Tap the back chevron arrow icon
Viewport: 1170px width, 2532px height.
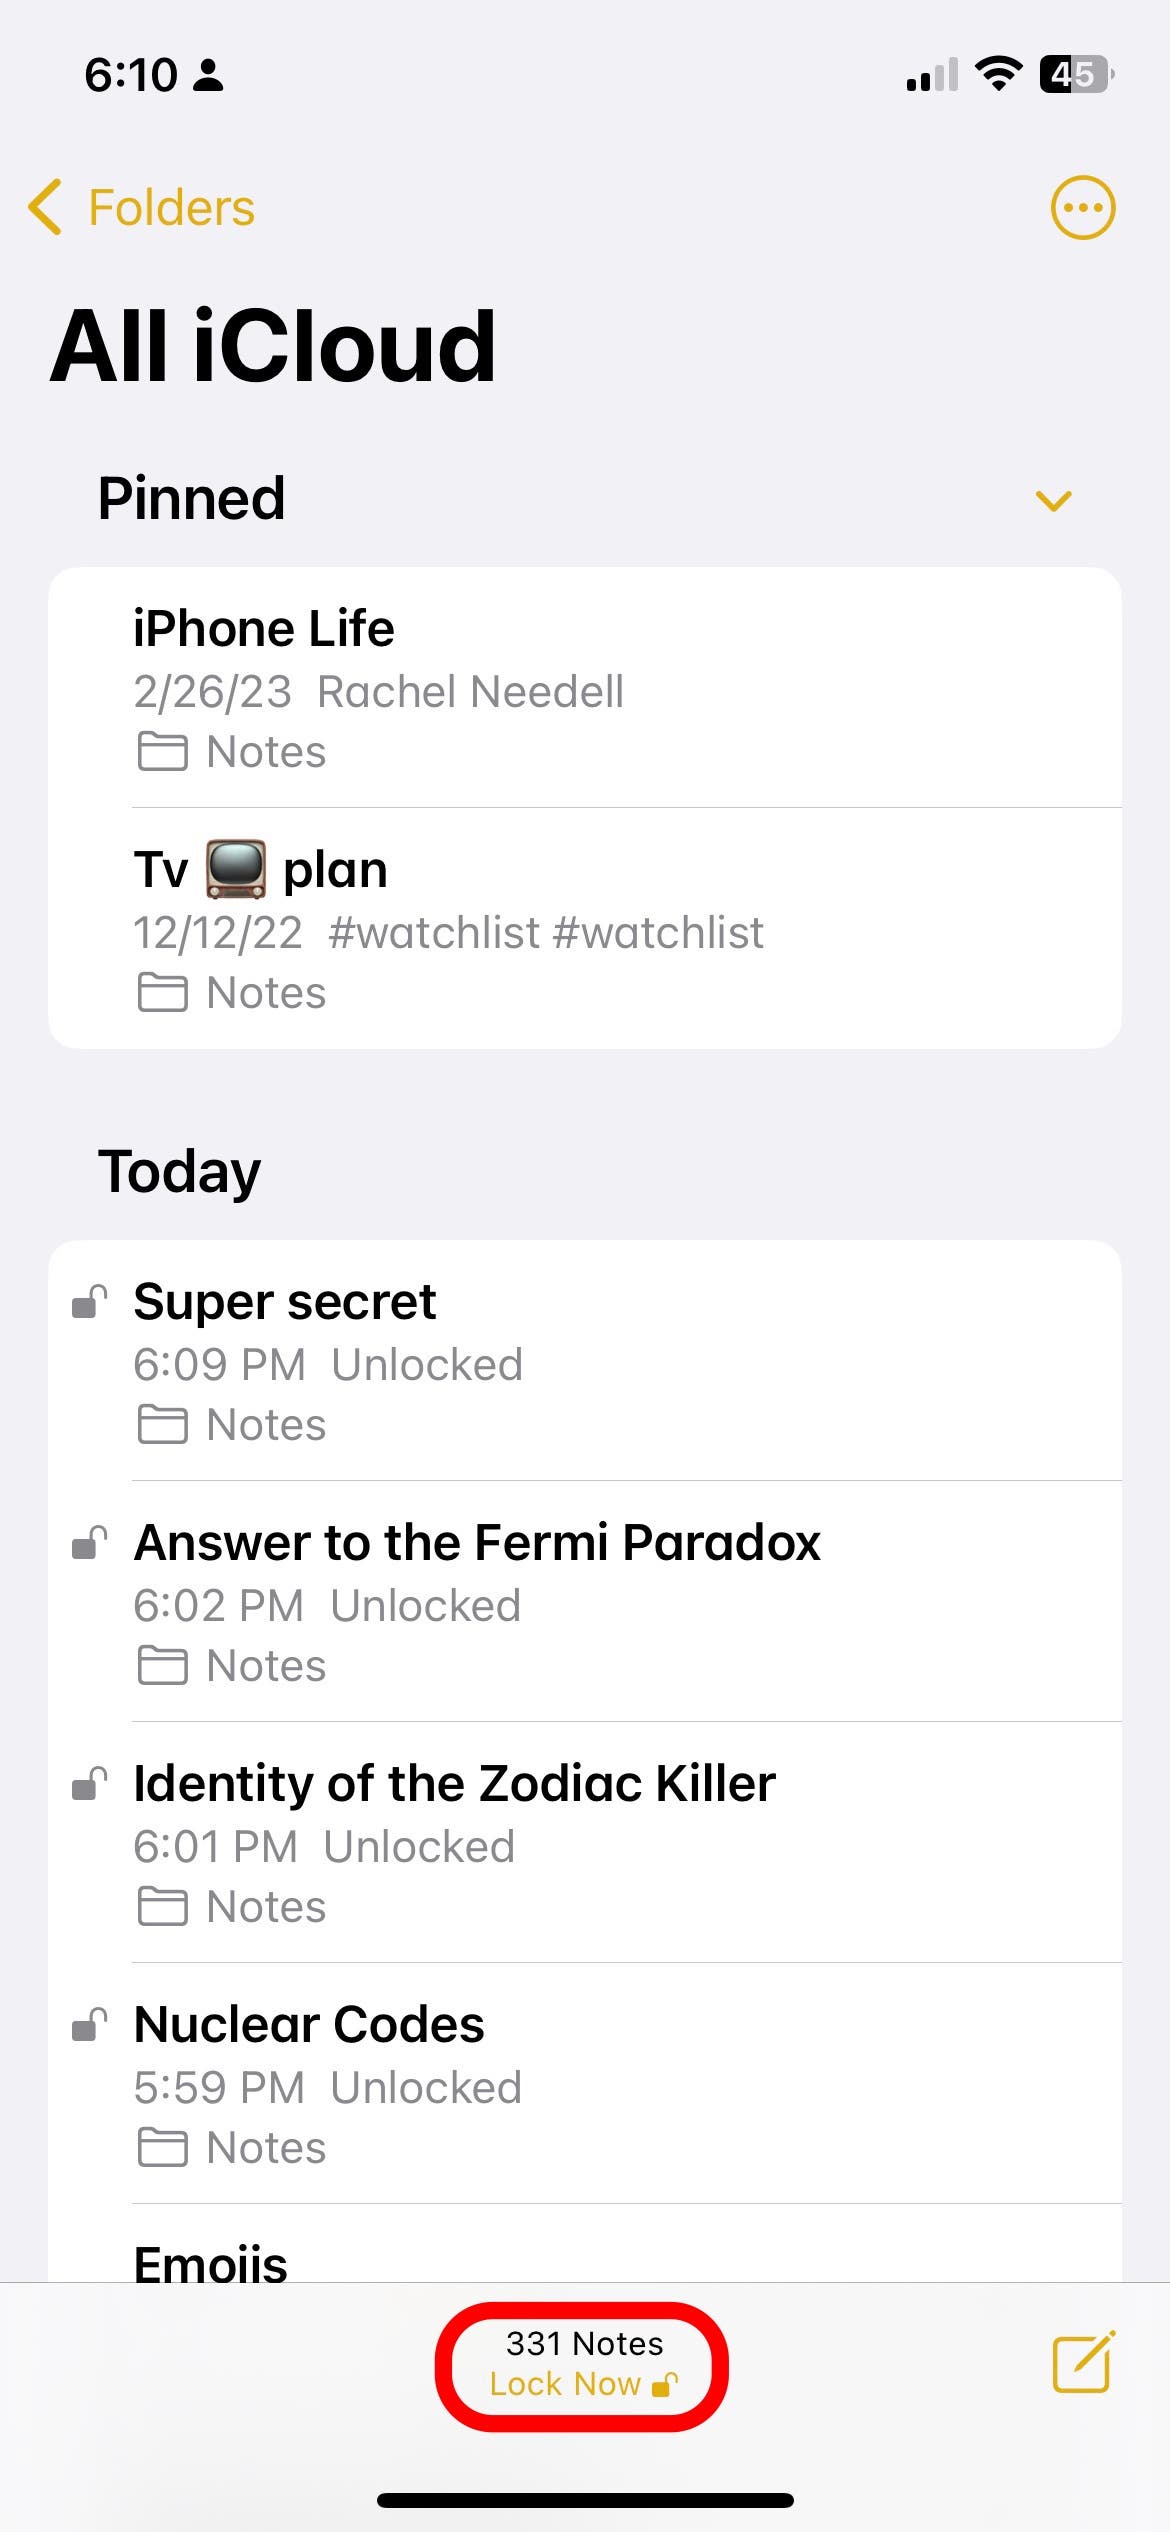coord(45,208)
